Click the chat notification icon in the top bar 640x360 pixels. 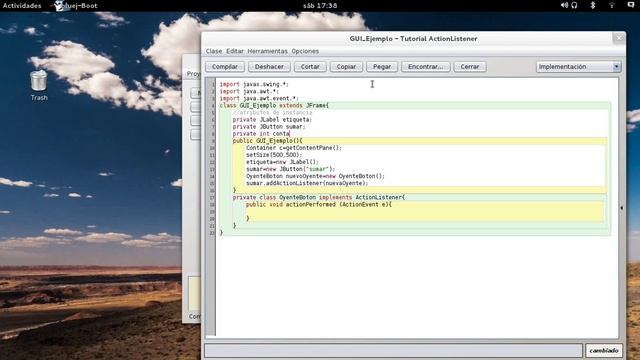pyautogui.click(x=631, y=5)
